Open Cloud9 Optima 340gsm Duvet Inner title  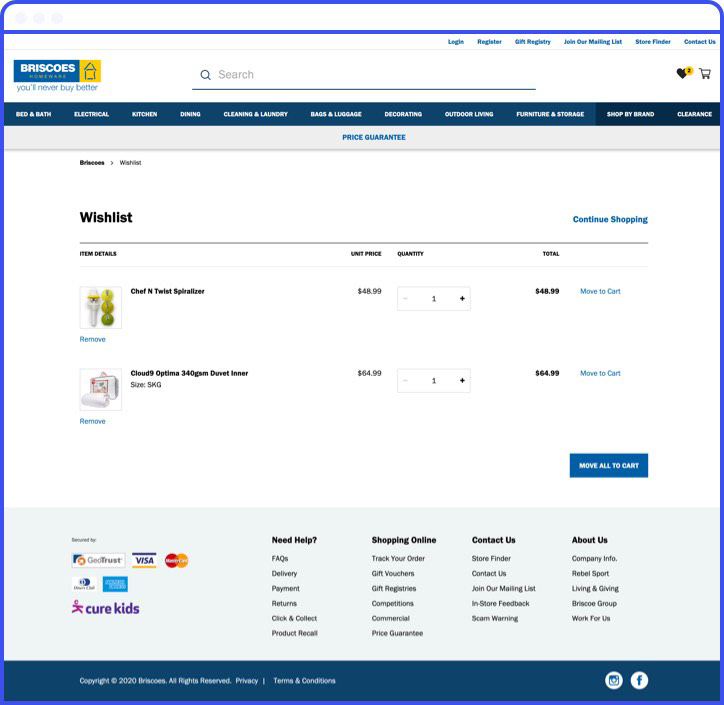[189, 373]
